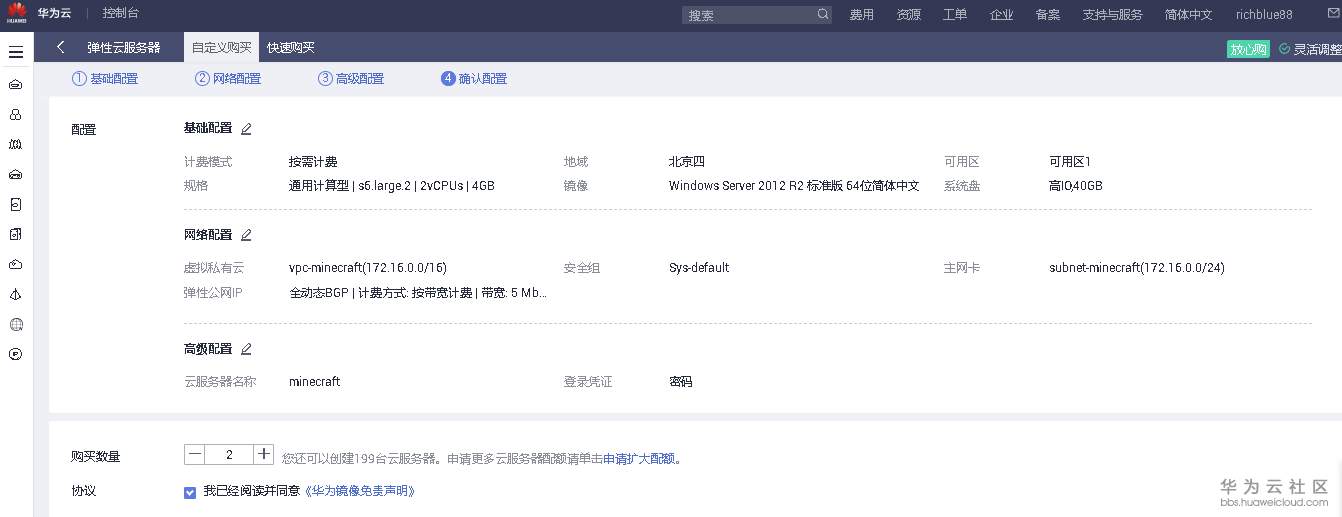
Task: Go to step 2 网络配置
Action: [228, 79]
